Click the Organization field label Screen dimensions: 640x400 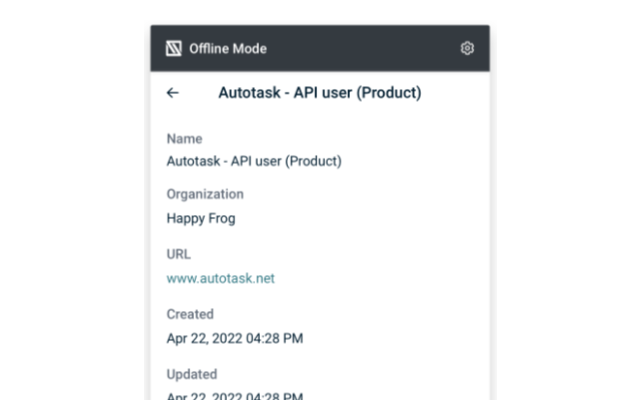[x=205, y=194]
